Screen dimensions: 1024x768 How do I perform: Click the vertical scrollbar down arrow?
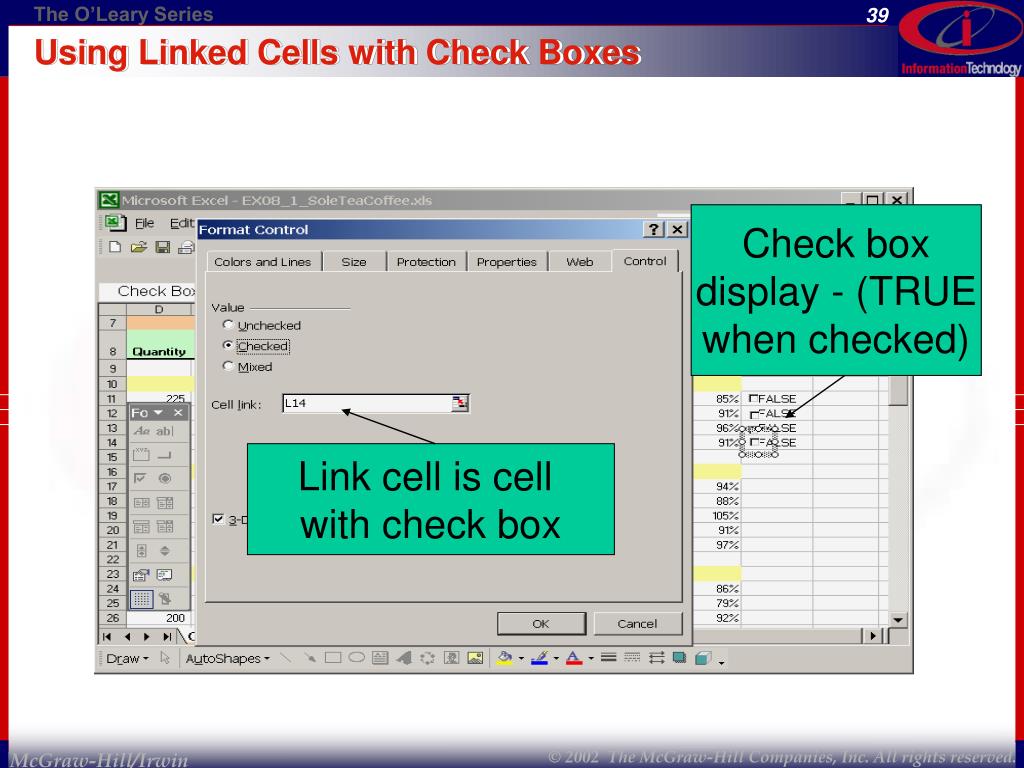899,620
